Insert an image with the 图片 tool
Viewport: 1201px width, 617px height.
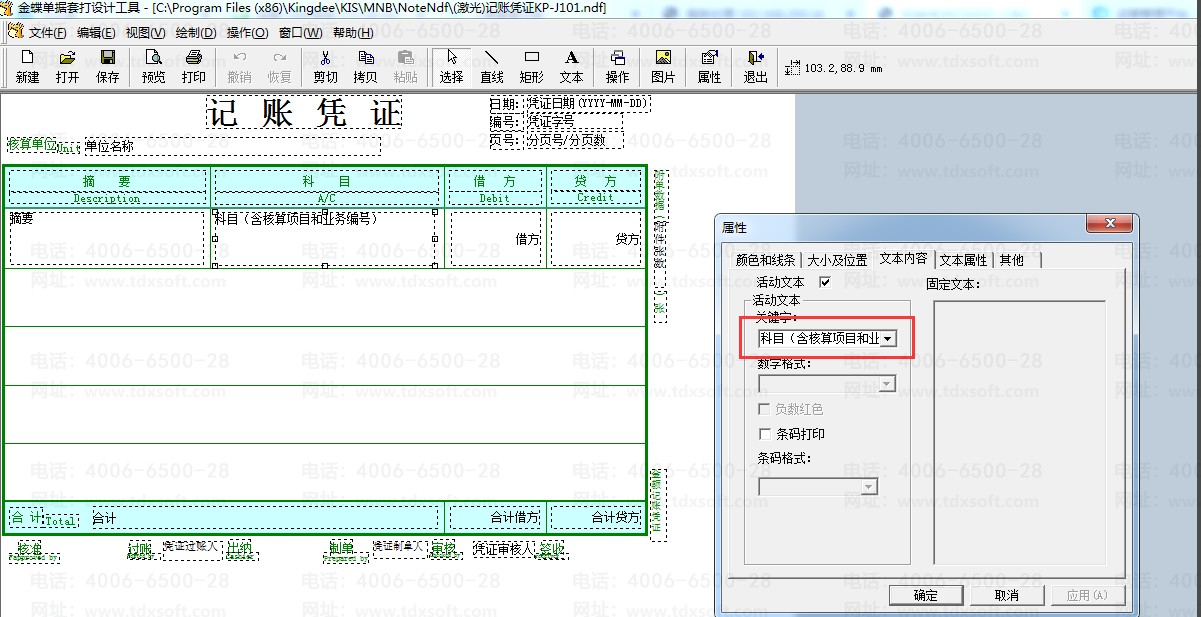point(663,66)
